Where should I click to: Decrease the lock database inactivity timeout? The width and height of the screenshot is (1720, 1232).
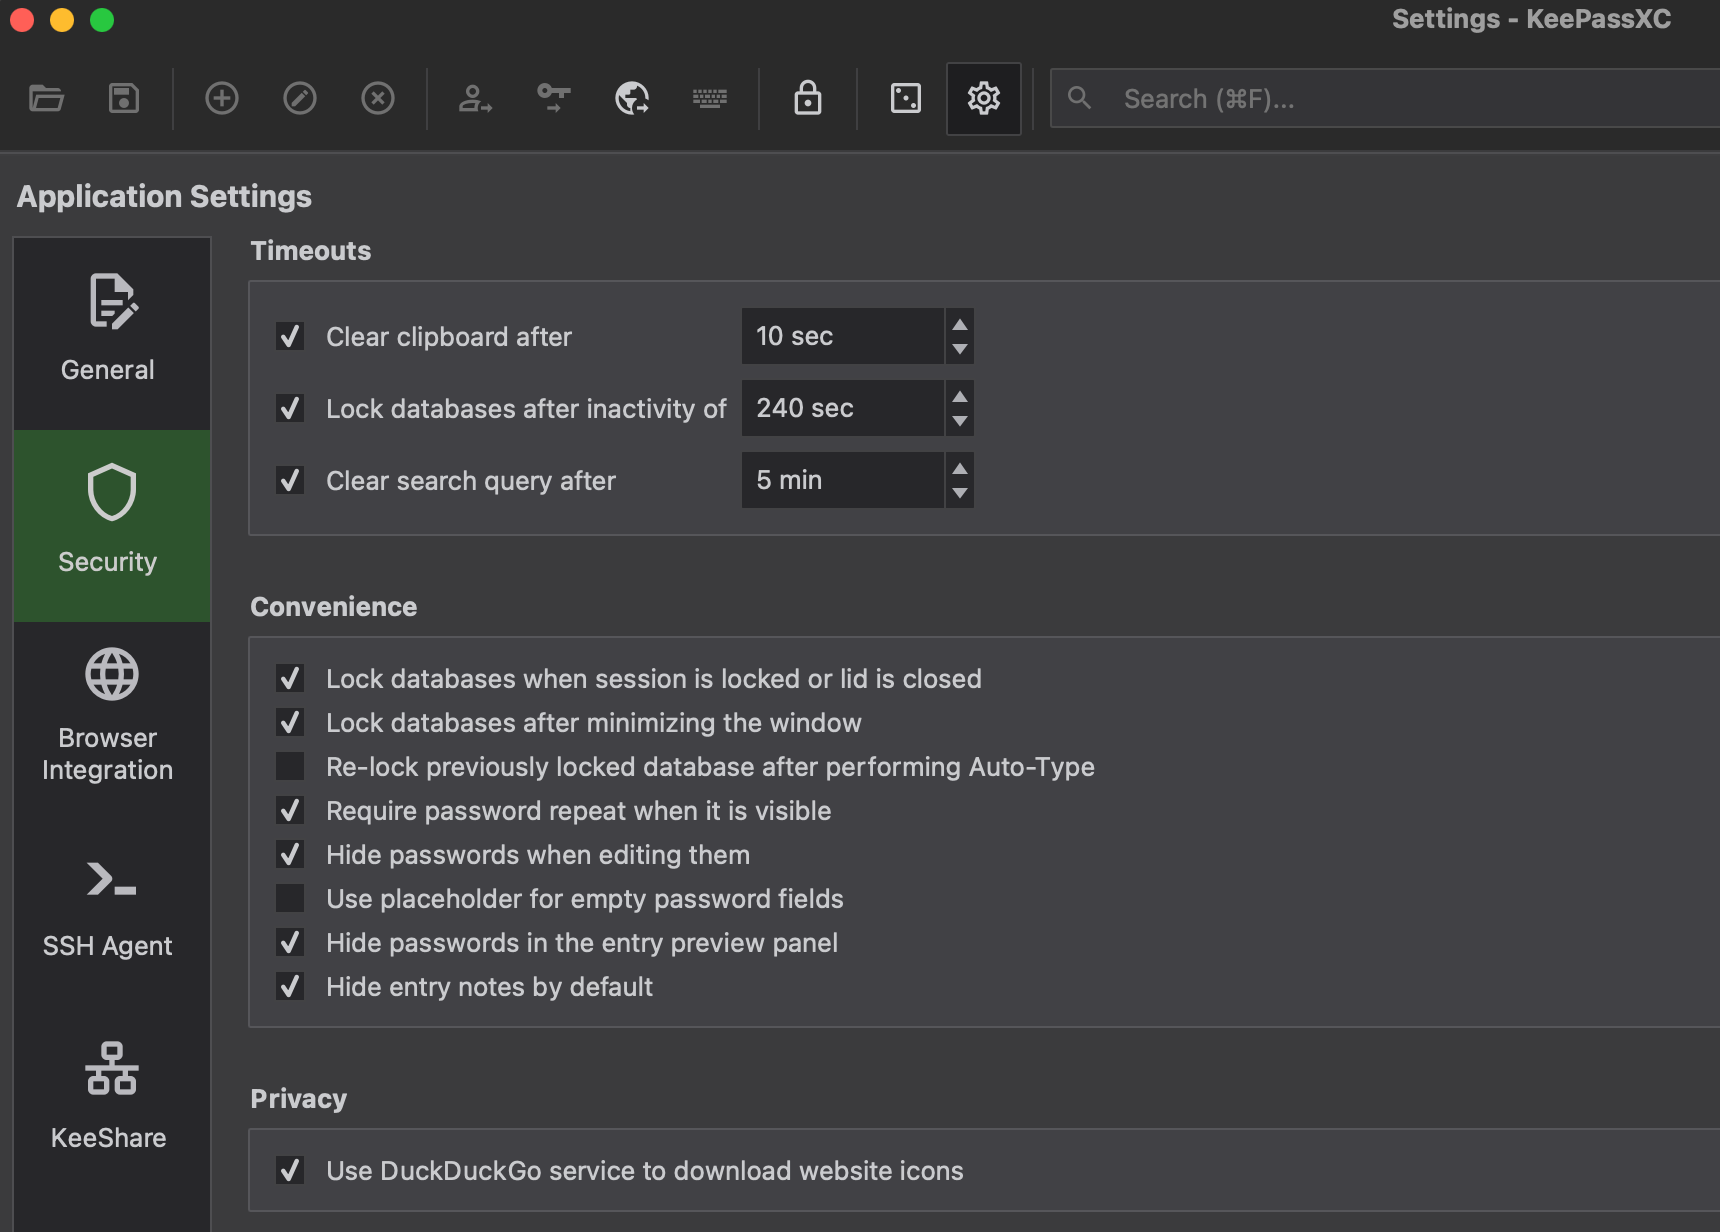click(960, 421)
